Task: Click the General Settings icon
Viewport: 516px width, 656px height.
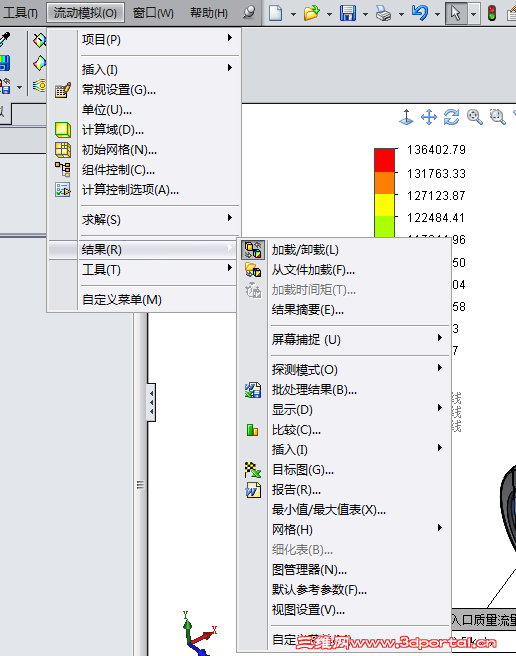Action: 63,90
